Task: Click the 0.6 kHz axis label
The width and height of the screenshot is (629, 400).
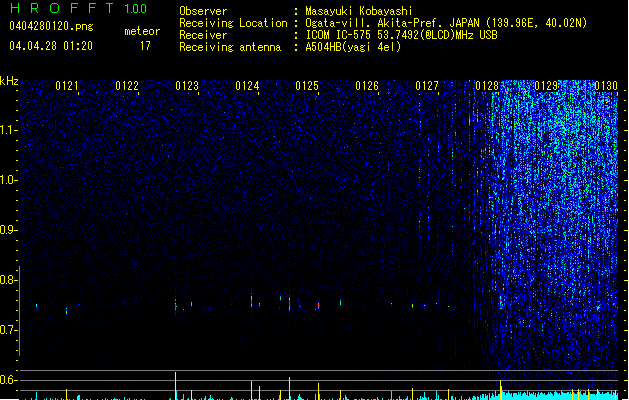Action: click(8, 380)
